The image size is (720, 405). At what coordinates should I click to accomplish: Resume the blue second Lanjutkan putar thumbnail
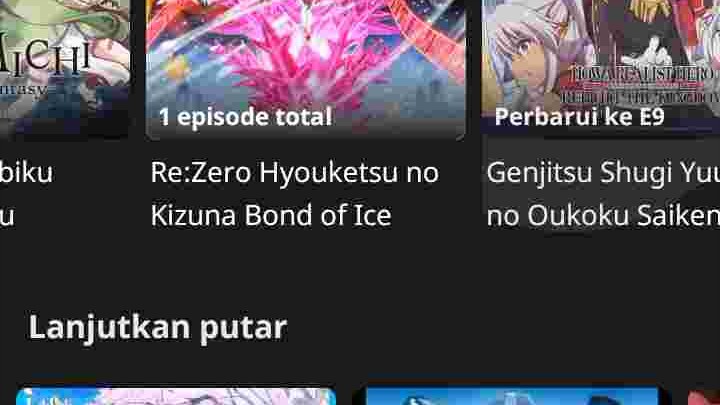click(512, 396)
